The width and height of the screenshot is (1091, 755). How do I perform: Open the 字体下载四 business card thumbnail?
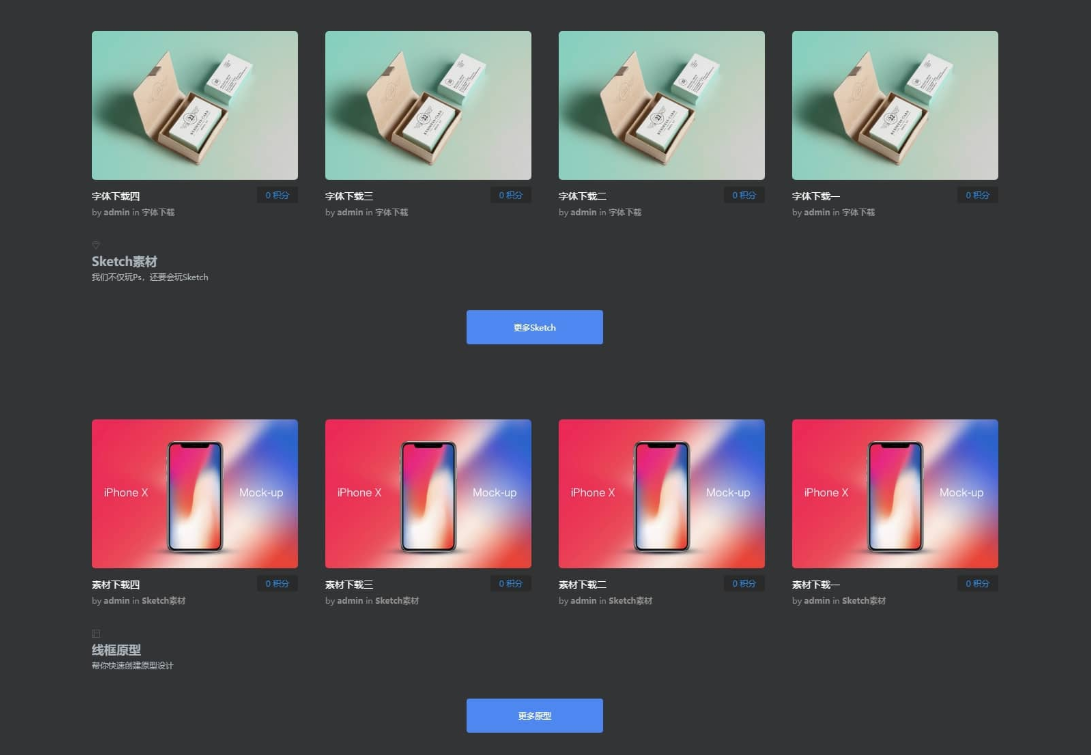195,105
